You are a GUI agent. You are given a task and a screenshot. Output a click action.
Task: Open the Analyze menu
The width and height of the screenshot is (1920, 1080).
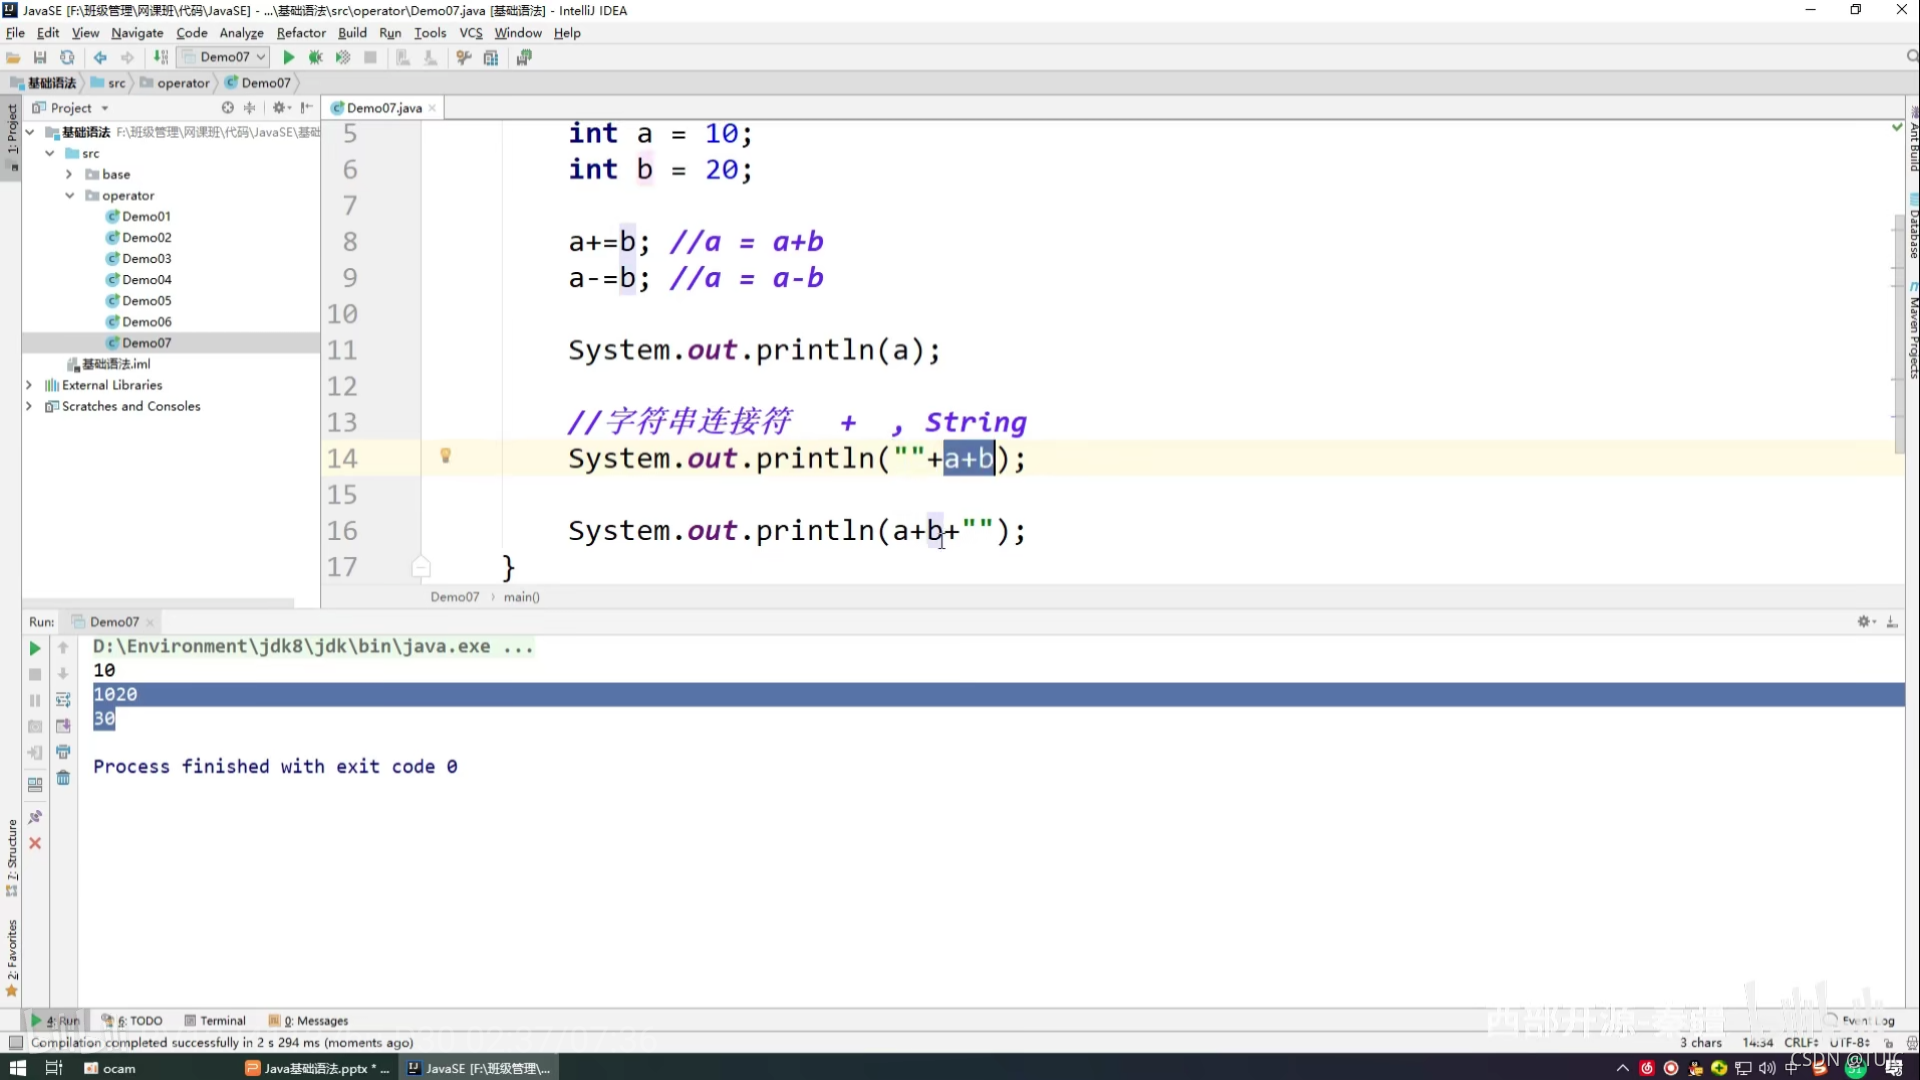point(241,33)
